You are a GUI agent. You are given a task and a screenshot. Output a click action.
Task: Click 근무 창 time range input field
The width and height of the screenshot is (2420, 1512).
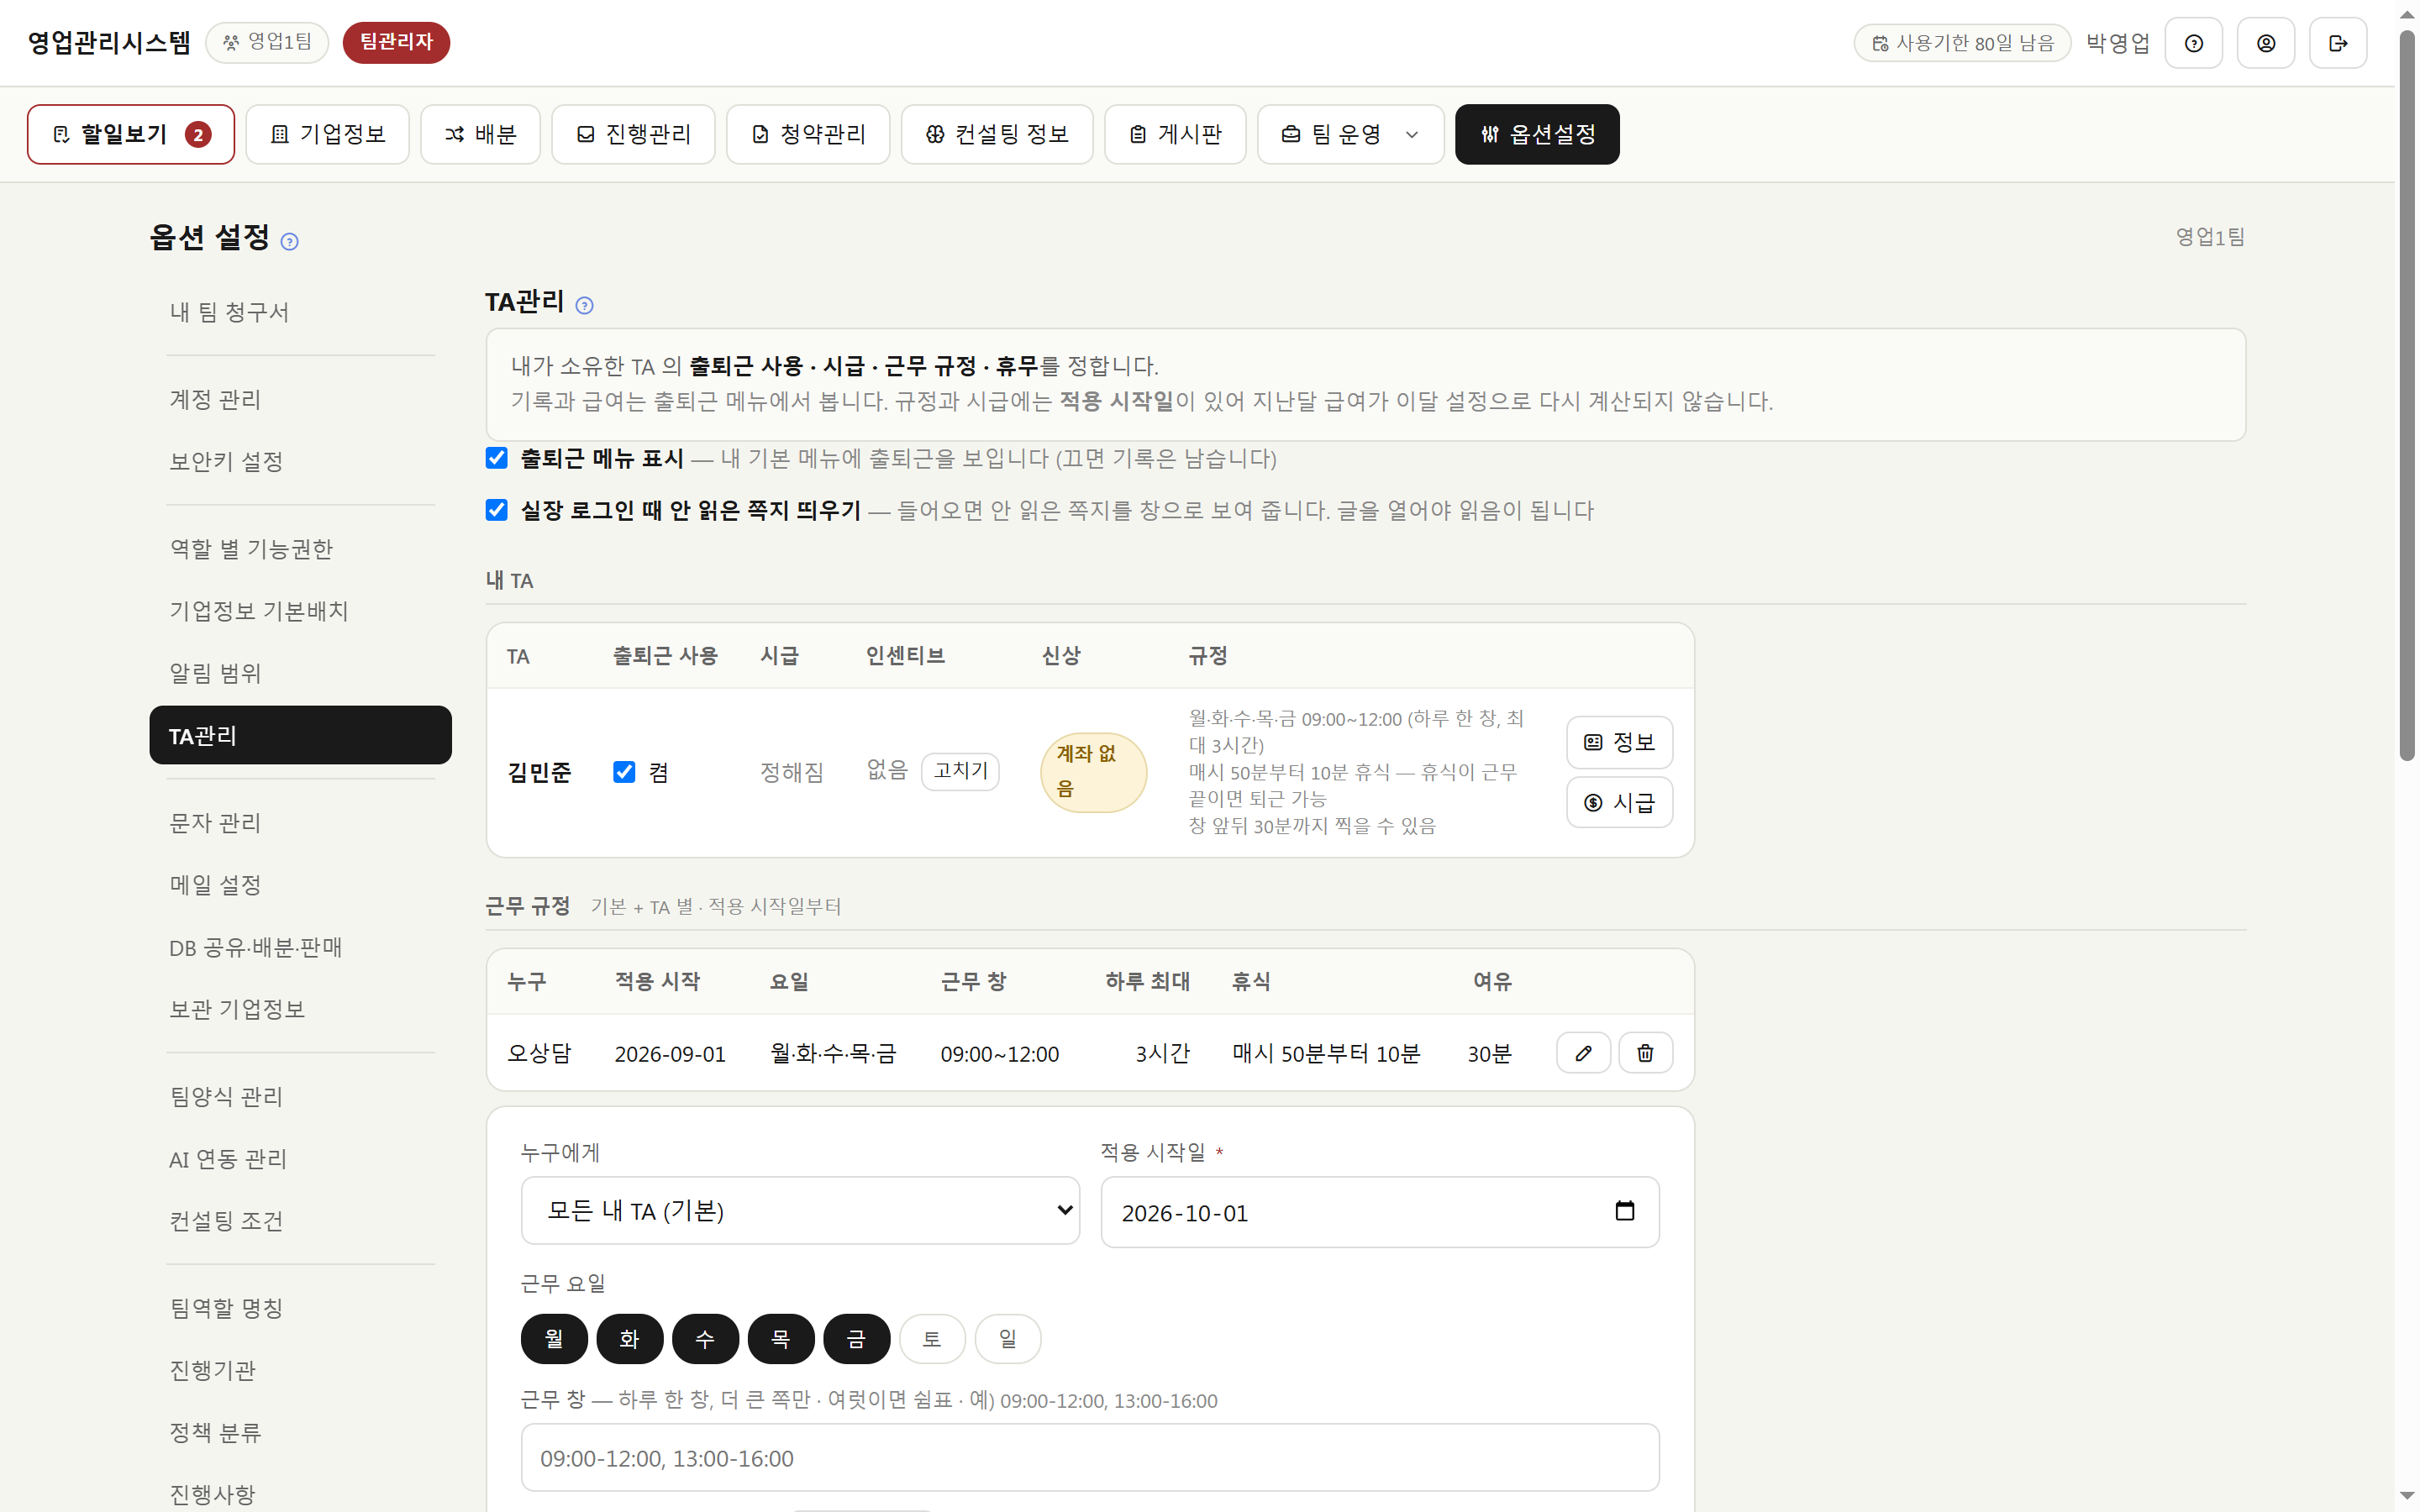(x=1090, y=1458)
